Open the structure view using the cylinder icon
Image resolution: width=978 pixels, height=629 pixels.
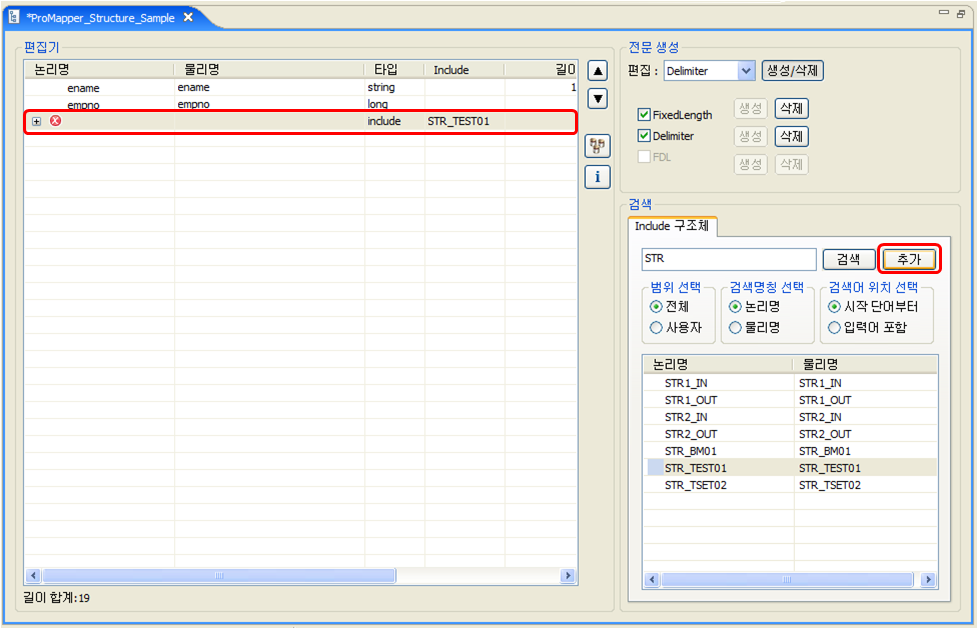(596, 146)
